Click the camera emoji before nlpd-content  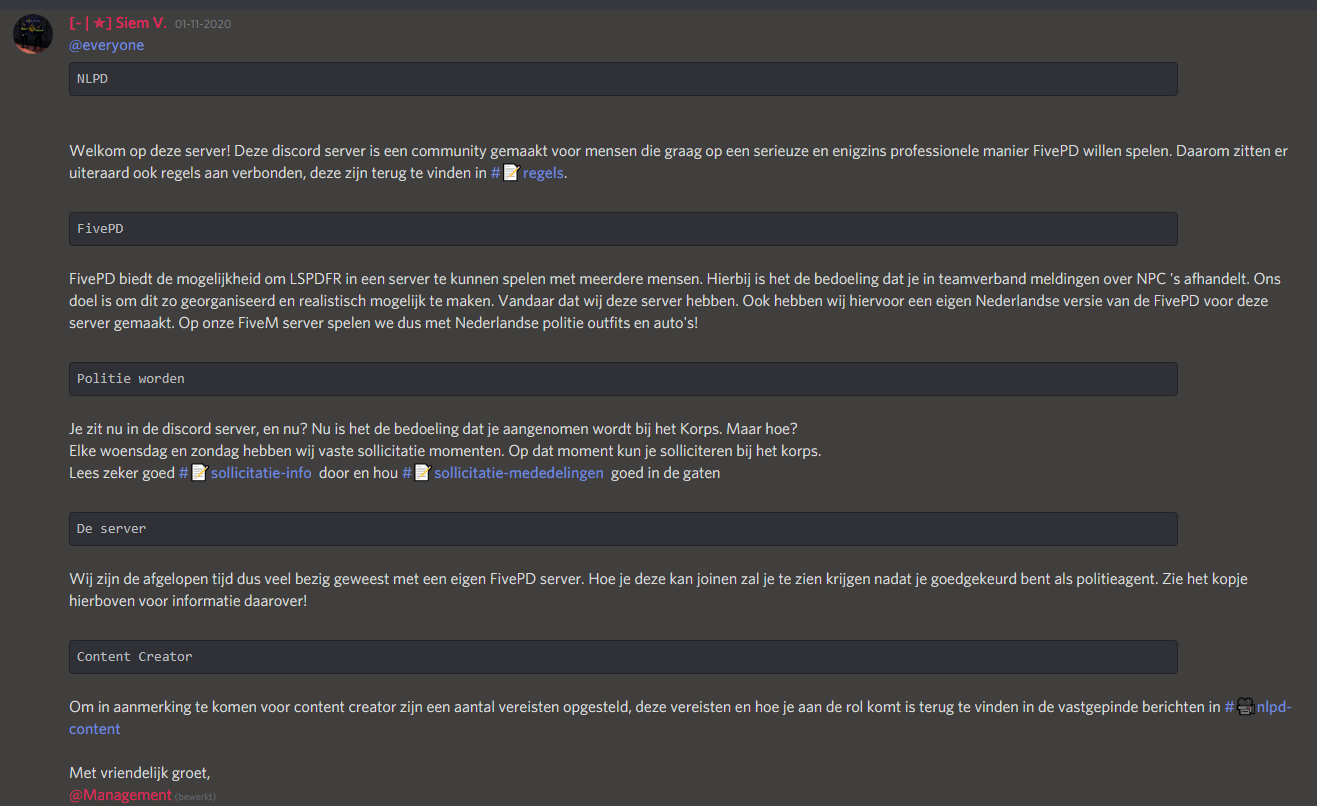point(1245,707)
